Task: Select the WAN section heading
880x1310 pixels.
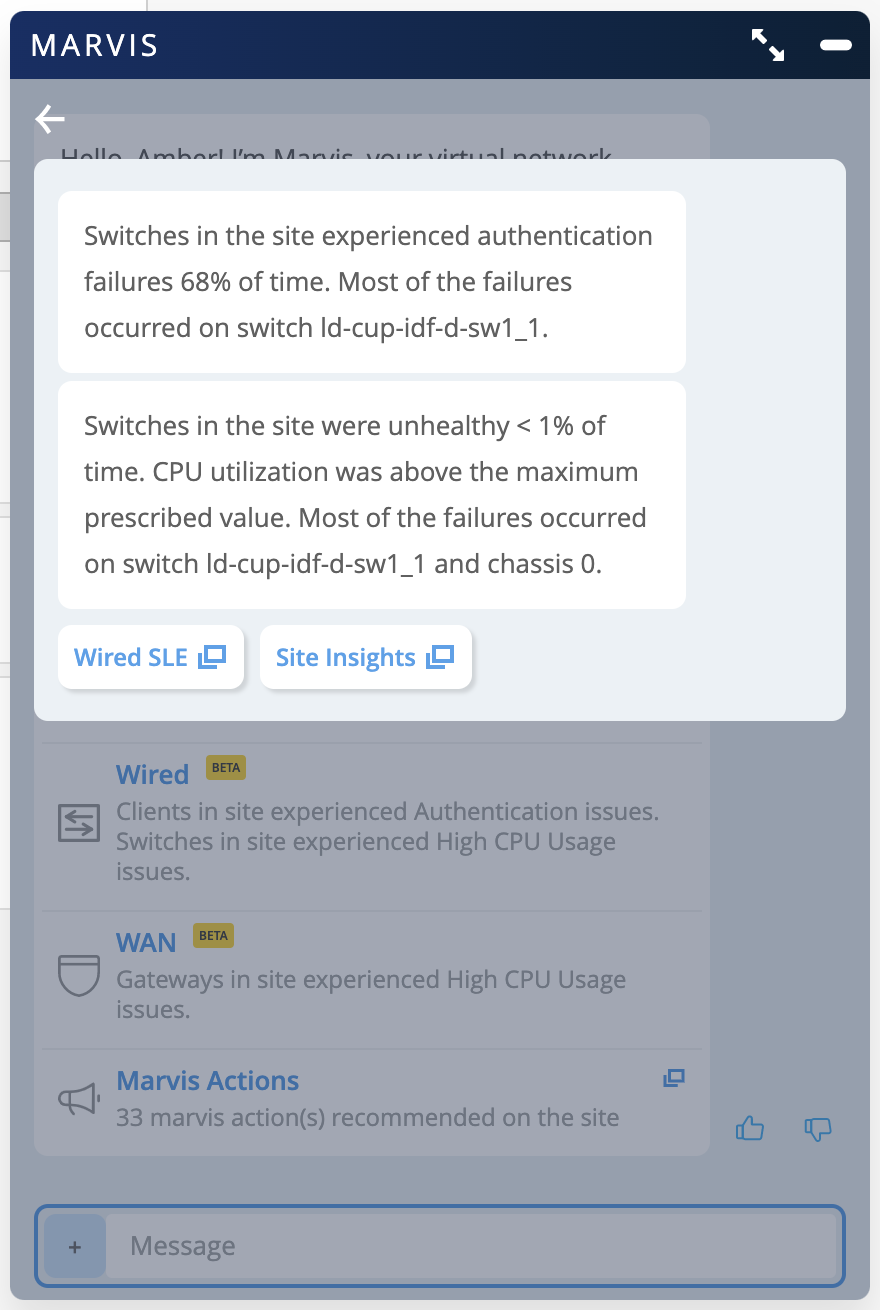Action: pyautogui.click(x=146, y=943)
